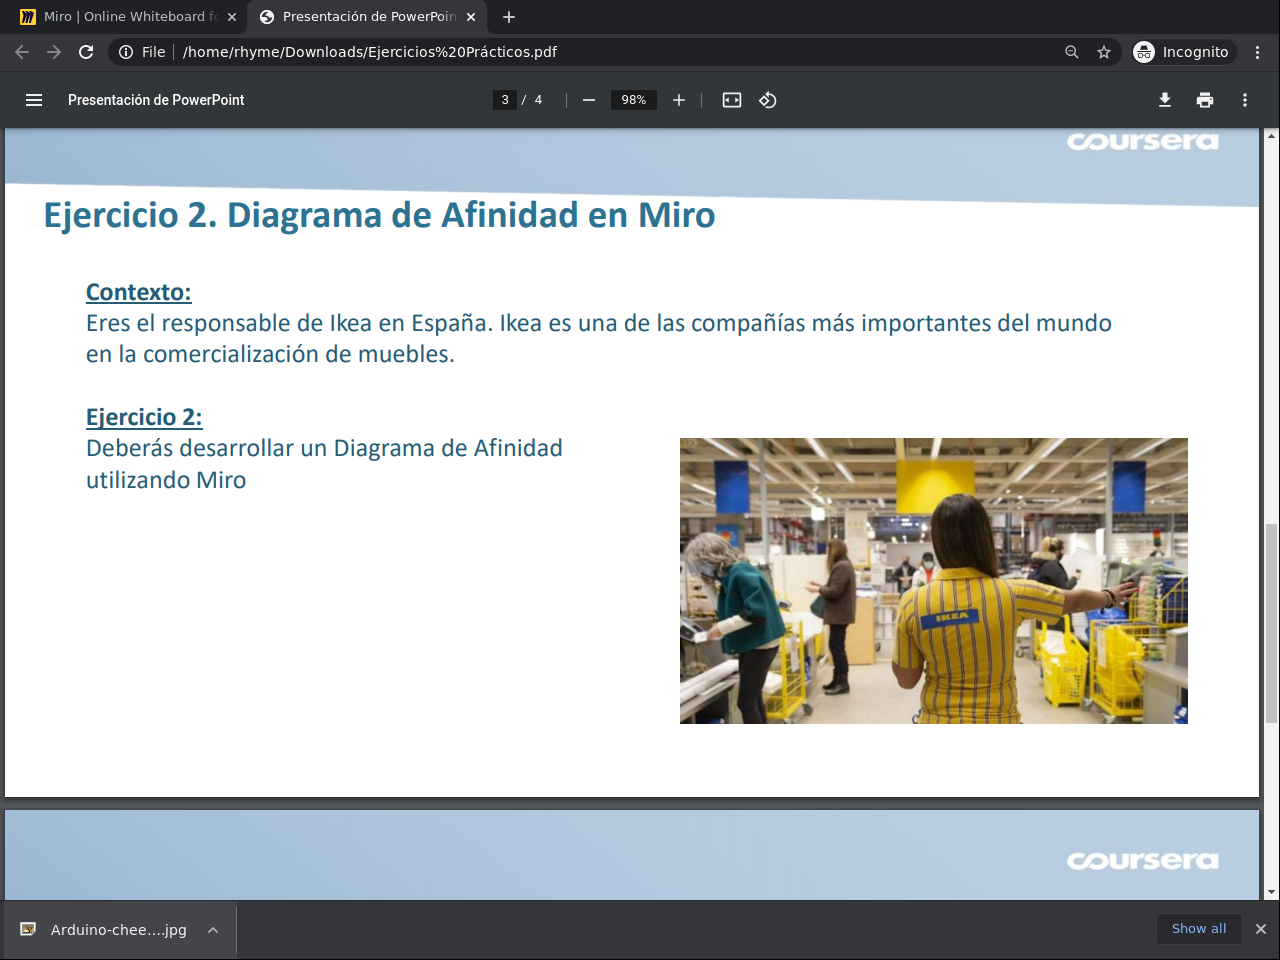Select the Presentación de PowerPoint tab
This screenshot has height=960, width=1280.
click(x=368, y=17)
